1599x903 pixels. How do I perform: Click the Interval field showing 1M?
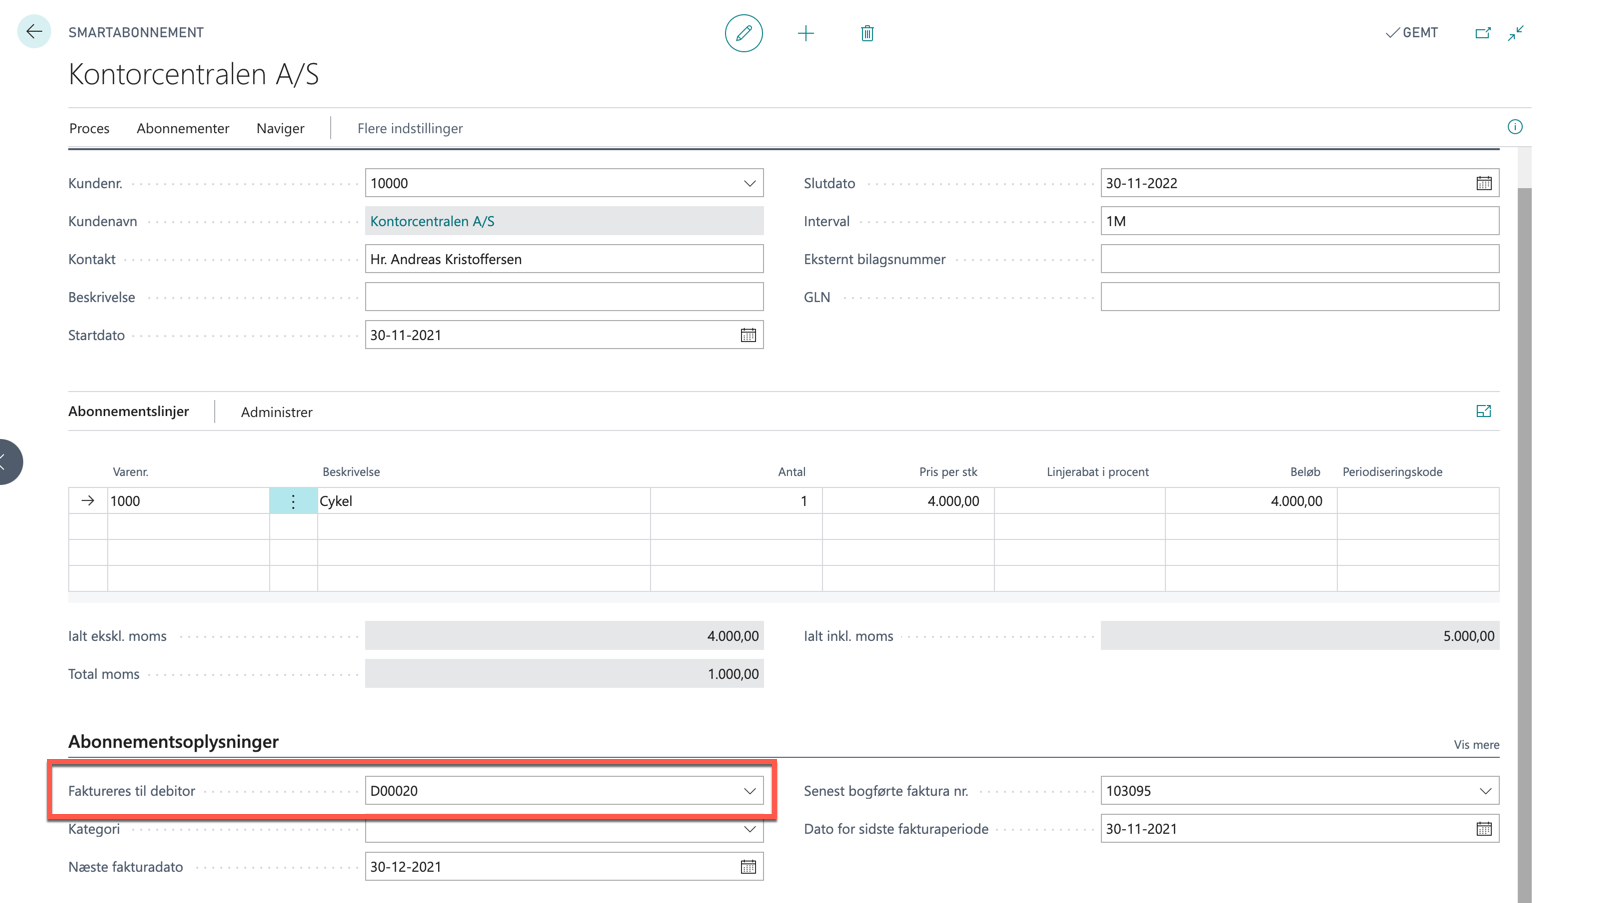click(1300, 221)
